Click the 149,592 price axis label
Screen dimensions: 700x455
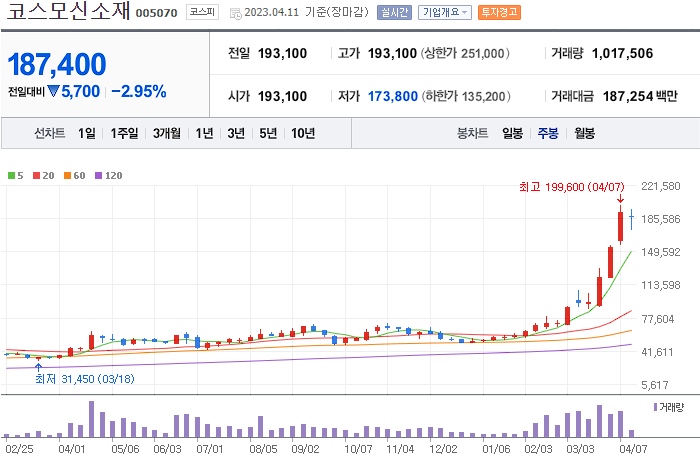(661, 252)
